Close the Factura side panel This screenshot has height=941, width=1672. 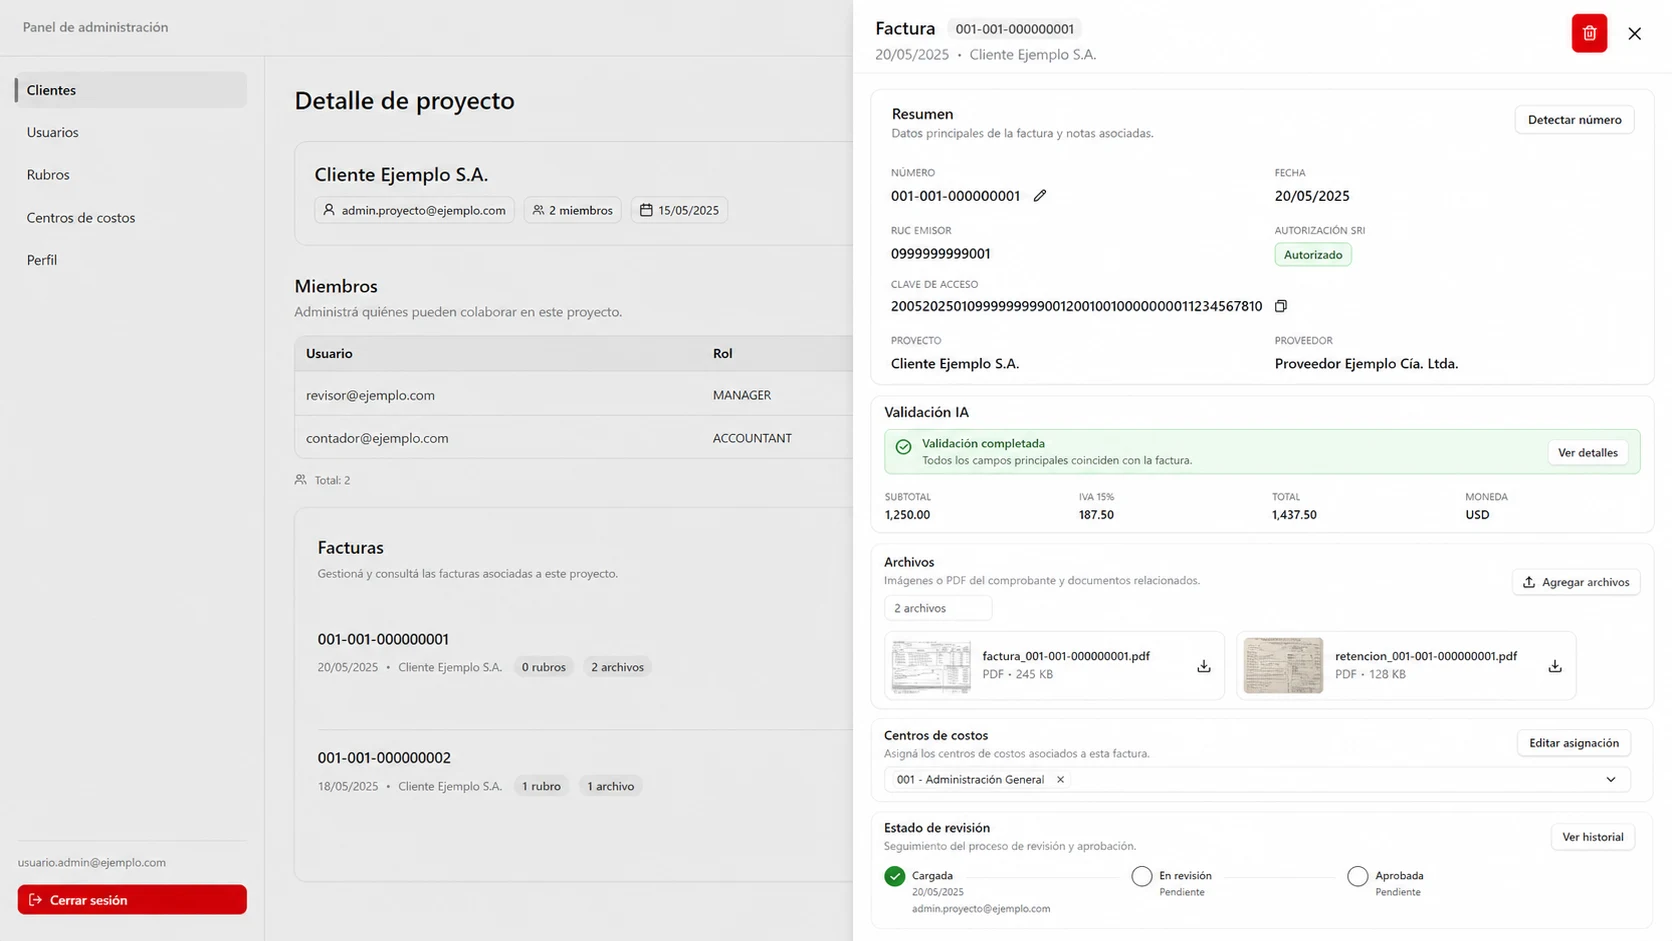[x=1634, y=34]
